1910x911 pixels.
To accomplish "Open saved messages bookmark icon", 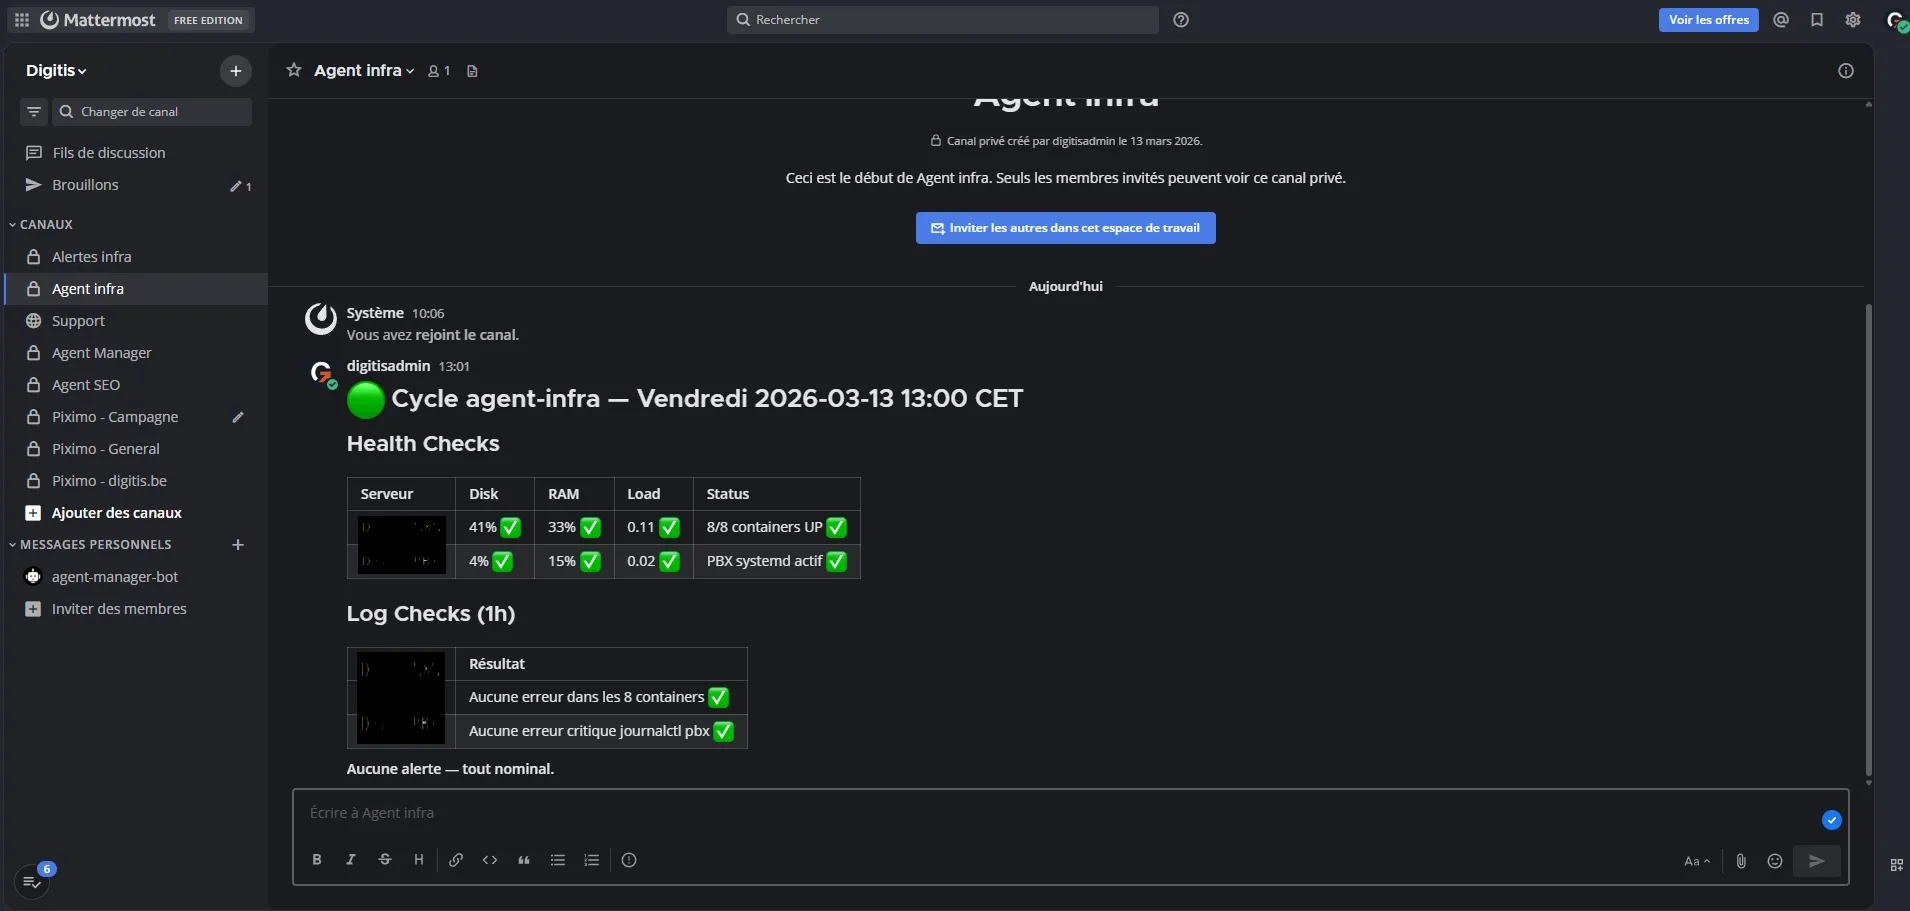I will tap(1818, 19).
